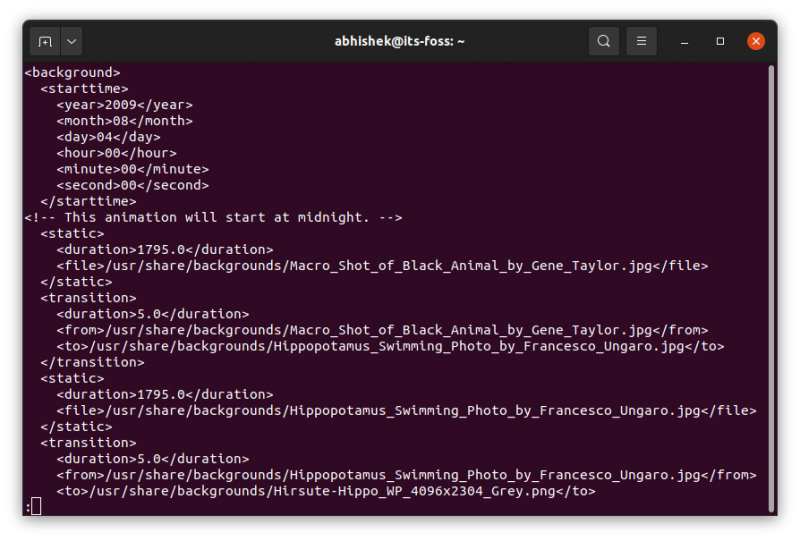
Task: Click the opening <starttime> tag
Action: pos(85,89)
